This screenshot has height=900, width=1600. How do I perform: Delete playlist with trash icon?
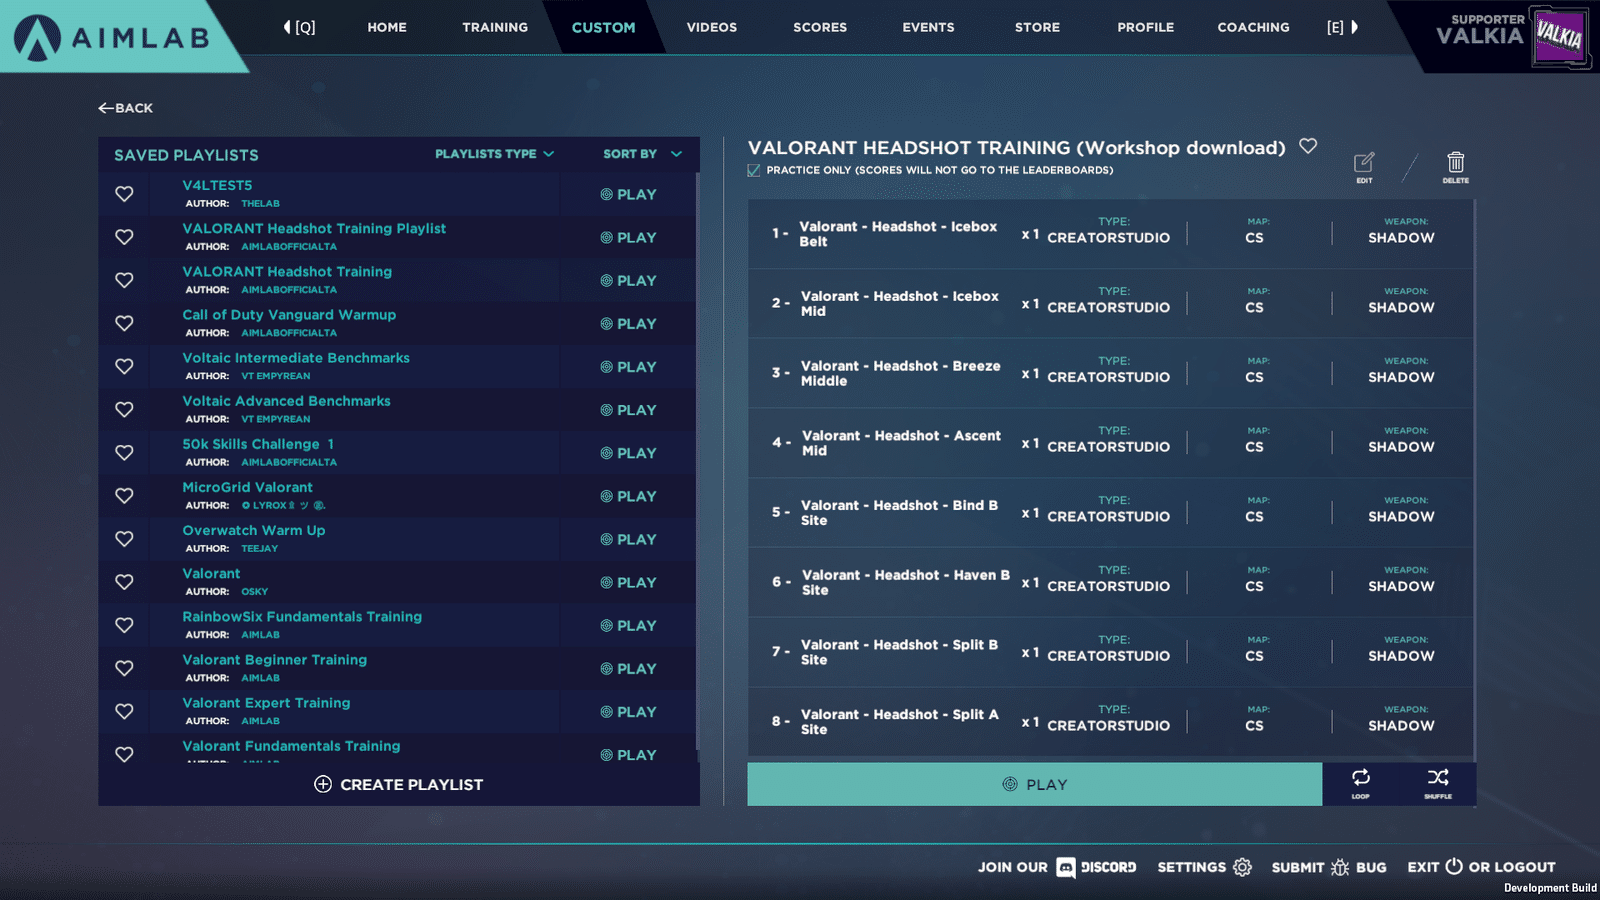(1456, 166)
